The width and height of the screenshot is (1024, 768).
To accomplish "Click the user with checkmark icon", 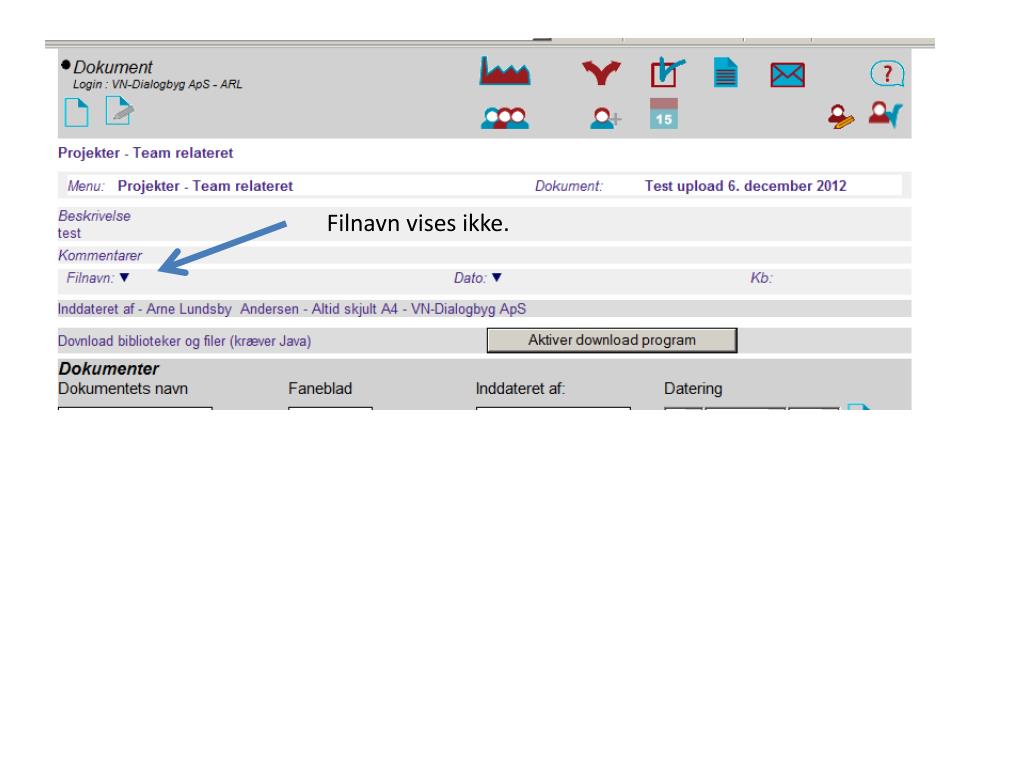I will tap(885, 115).
